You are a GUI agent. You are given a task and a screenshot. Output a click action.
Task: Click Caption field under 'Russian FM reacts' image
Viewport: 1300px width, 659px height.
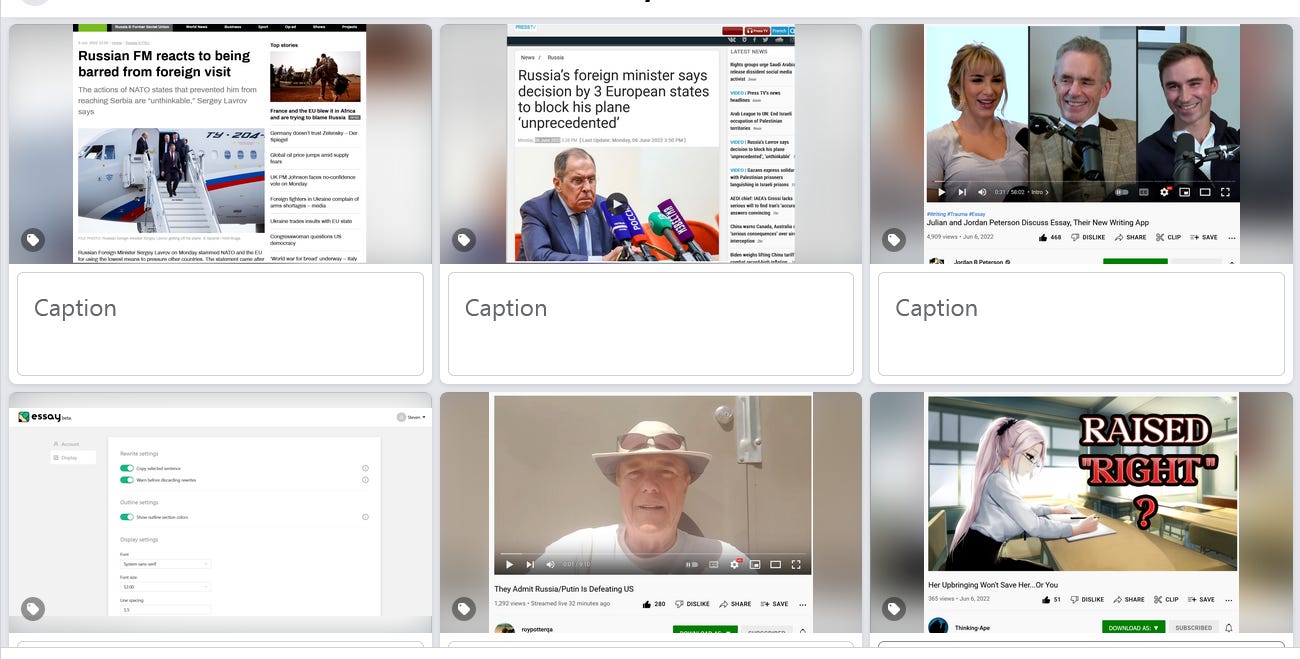point(220,324)
